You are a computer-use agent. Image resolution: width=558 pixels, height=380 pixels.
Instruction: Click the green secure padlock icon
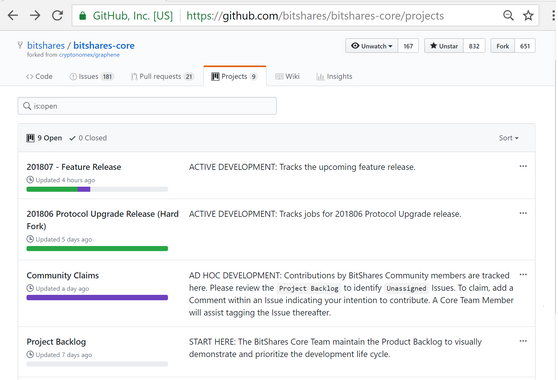coord(83,16)
